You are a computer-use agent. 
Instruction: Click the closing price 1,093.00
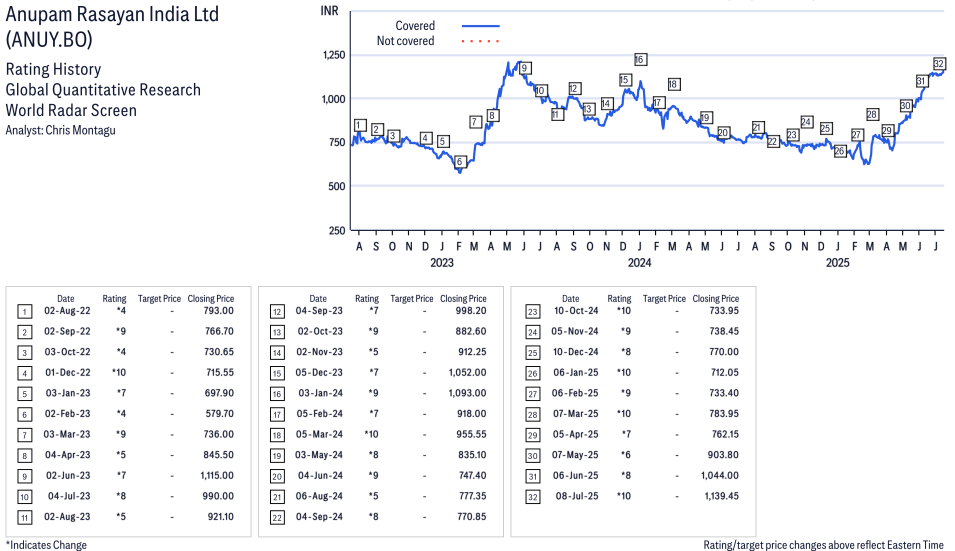(468, 393)
